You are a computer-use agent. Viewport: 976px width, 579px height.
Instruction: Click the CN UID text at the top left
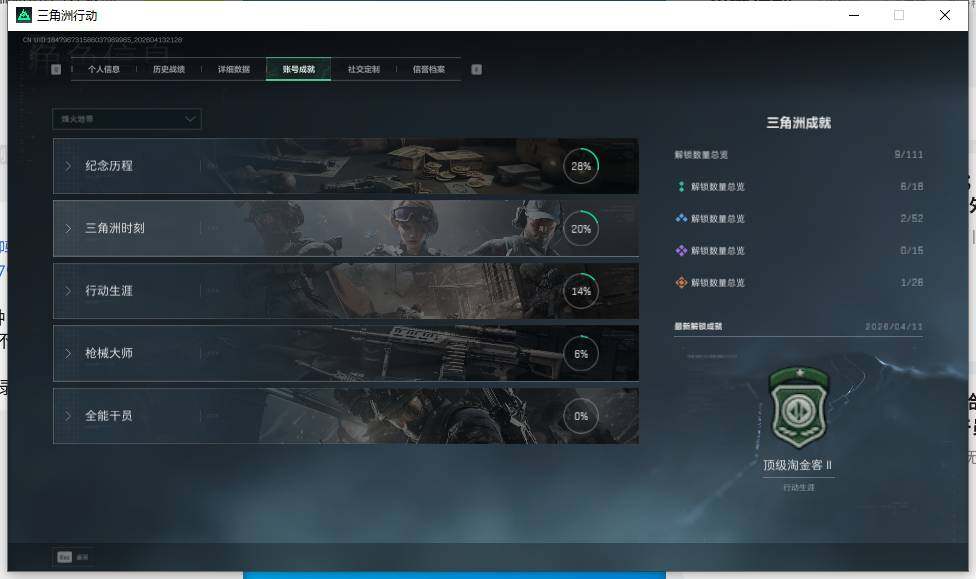(x=103, y=40)
